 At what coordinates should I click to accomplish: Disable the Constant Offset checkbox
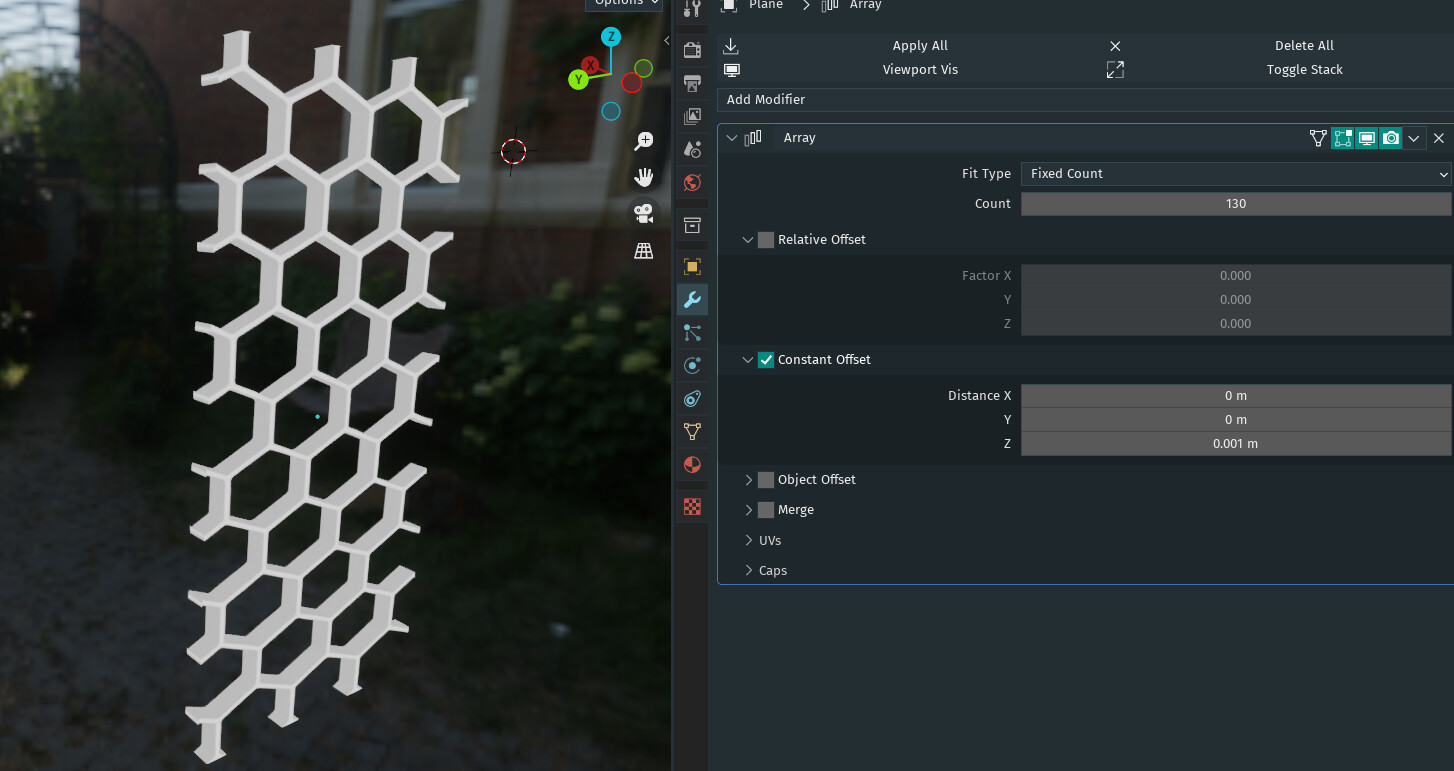click(x=766, y=360)
